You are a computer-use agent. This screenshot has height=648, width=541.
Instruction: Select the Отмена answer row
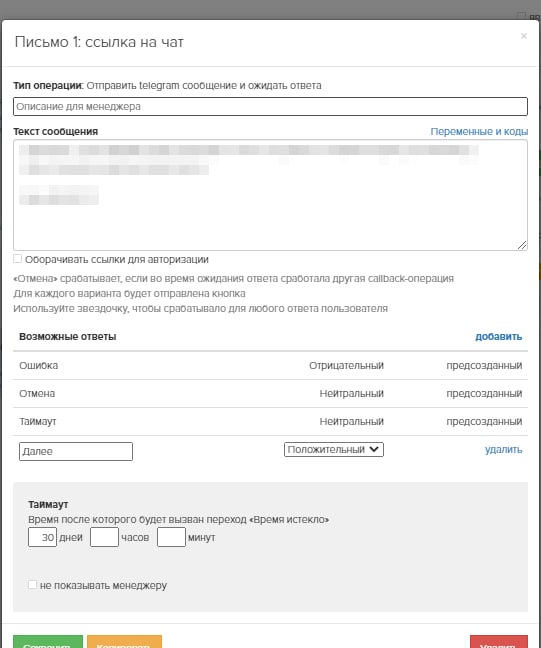270,393
